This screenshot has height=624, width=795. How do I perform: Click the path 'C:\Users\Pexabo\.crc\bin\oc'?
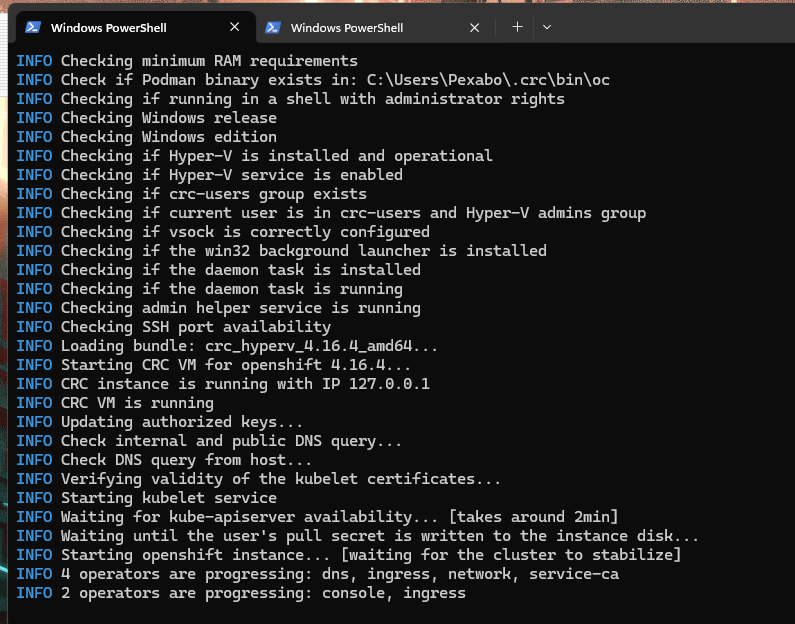488,80
